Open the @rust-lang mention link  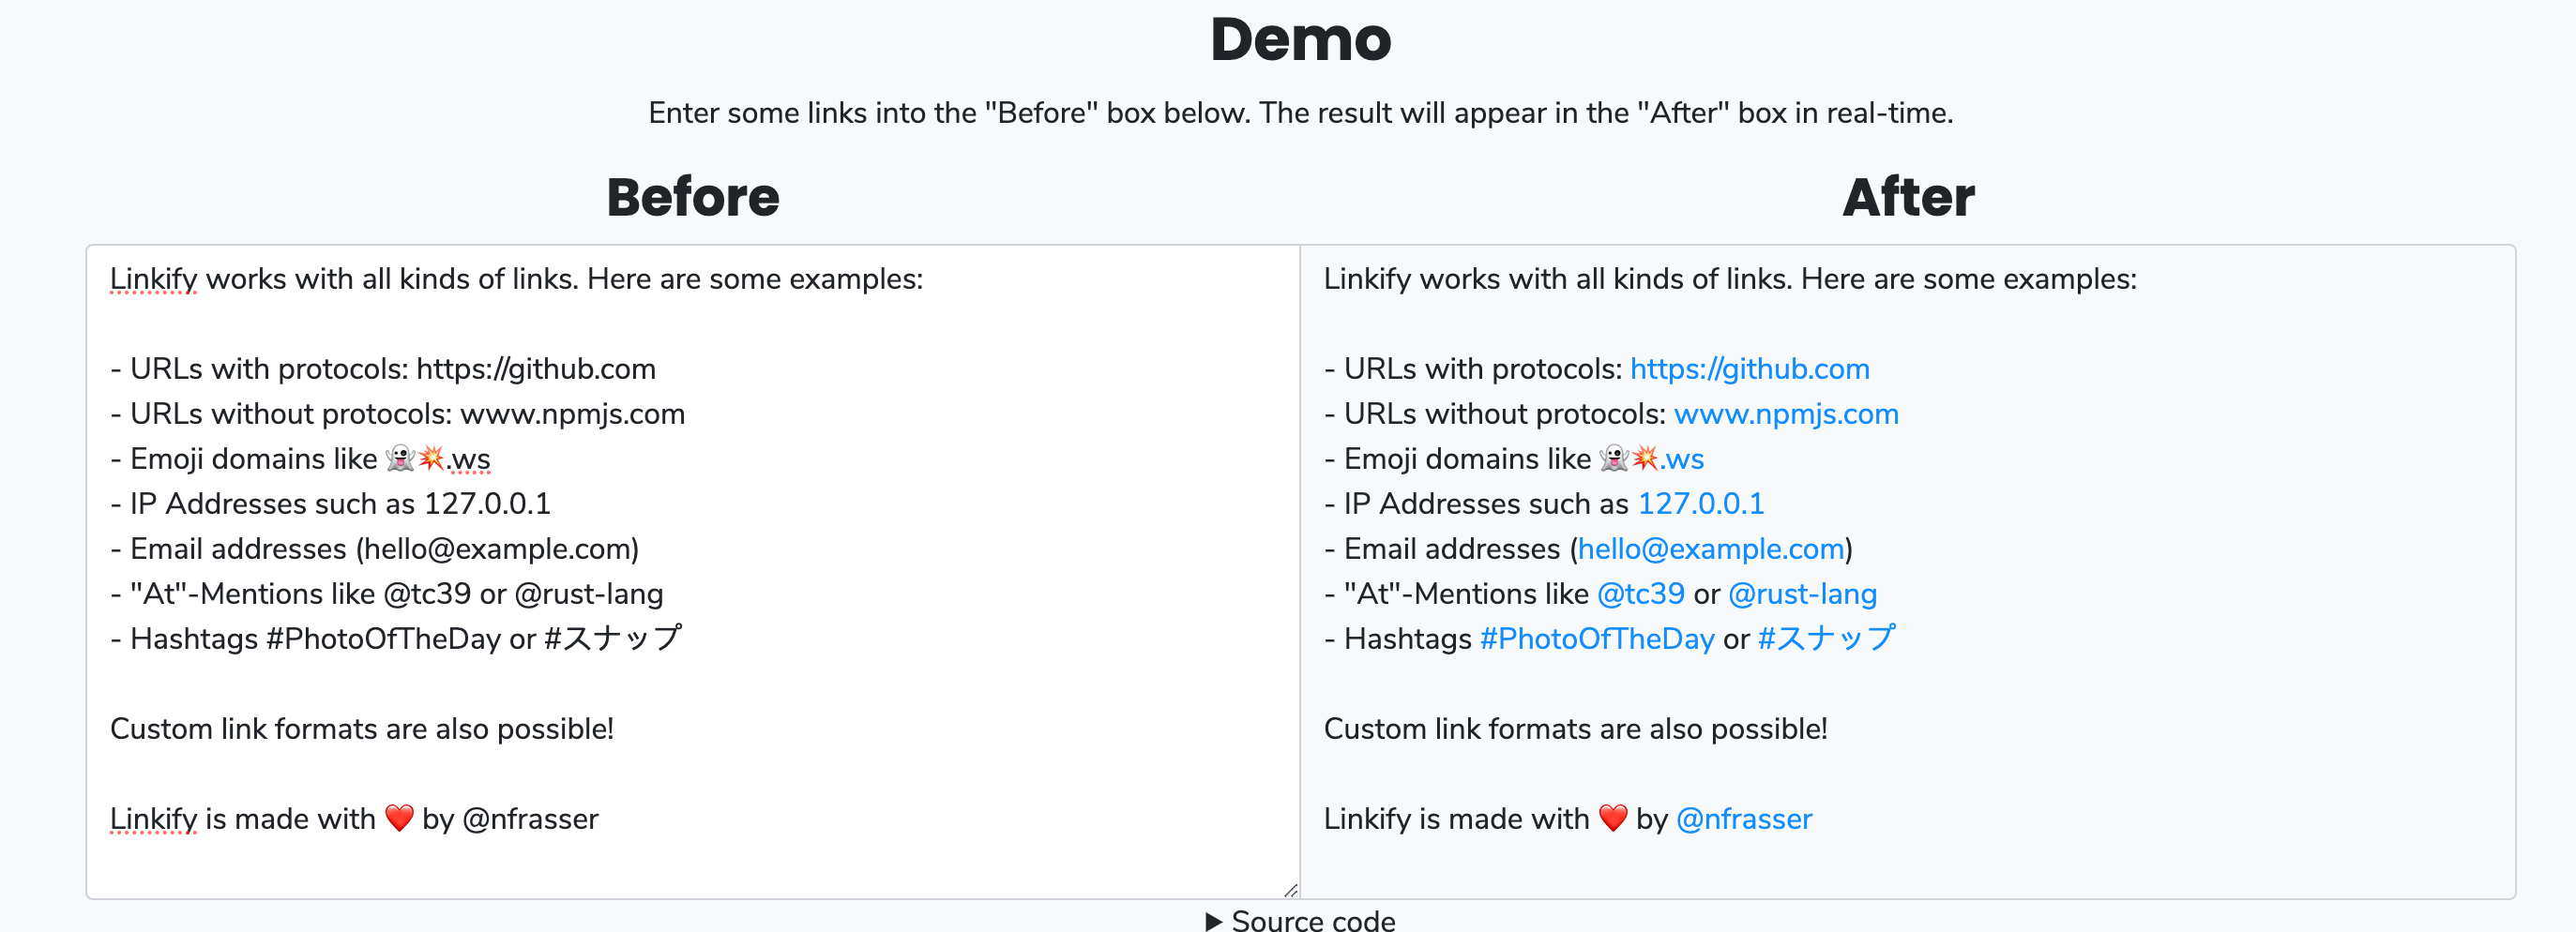[x=1802, y=594]
